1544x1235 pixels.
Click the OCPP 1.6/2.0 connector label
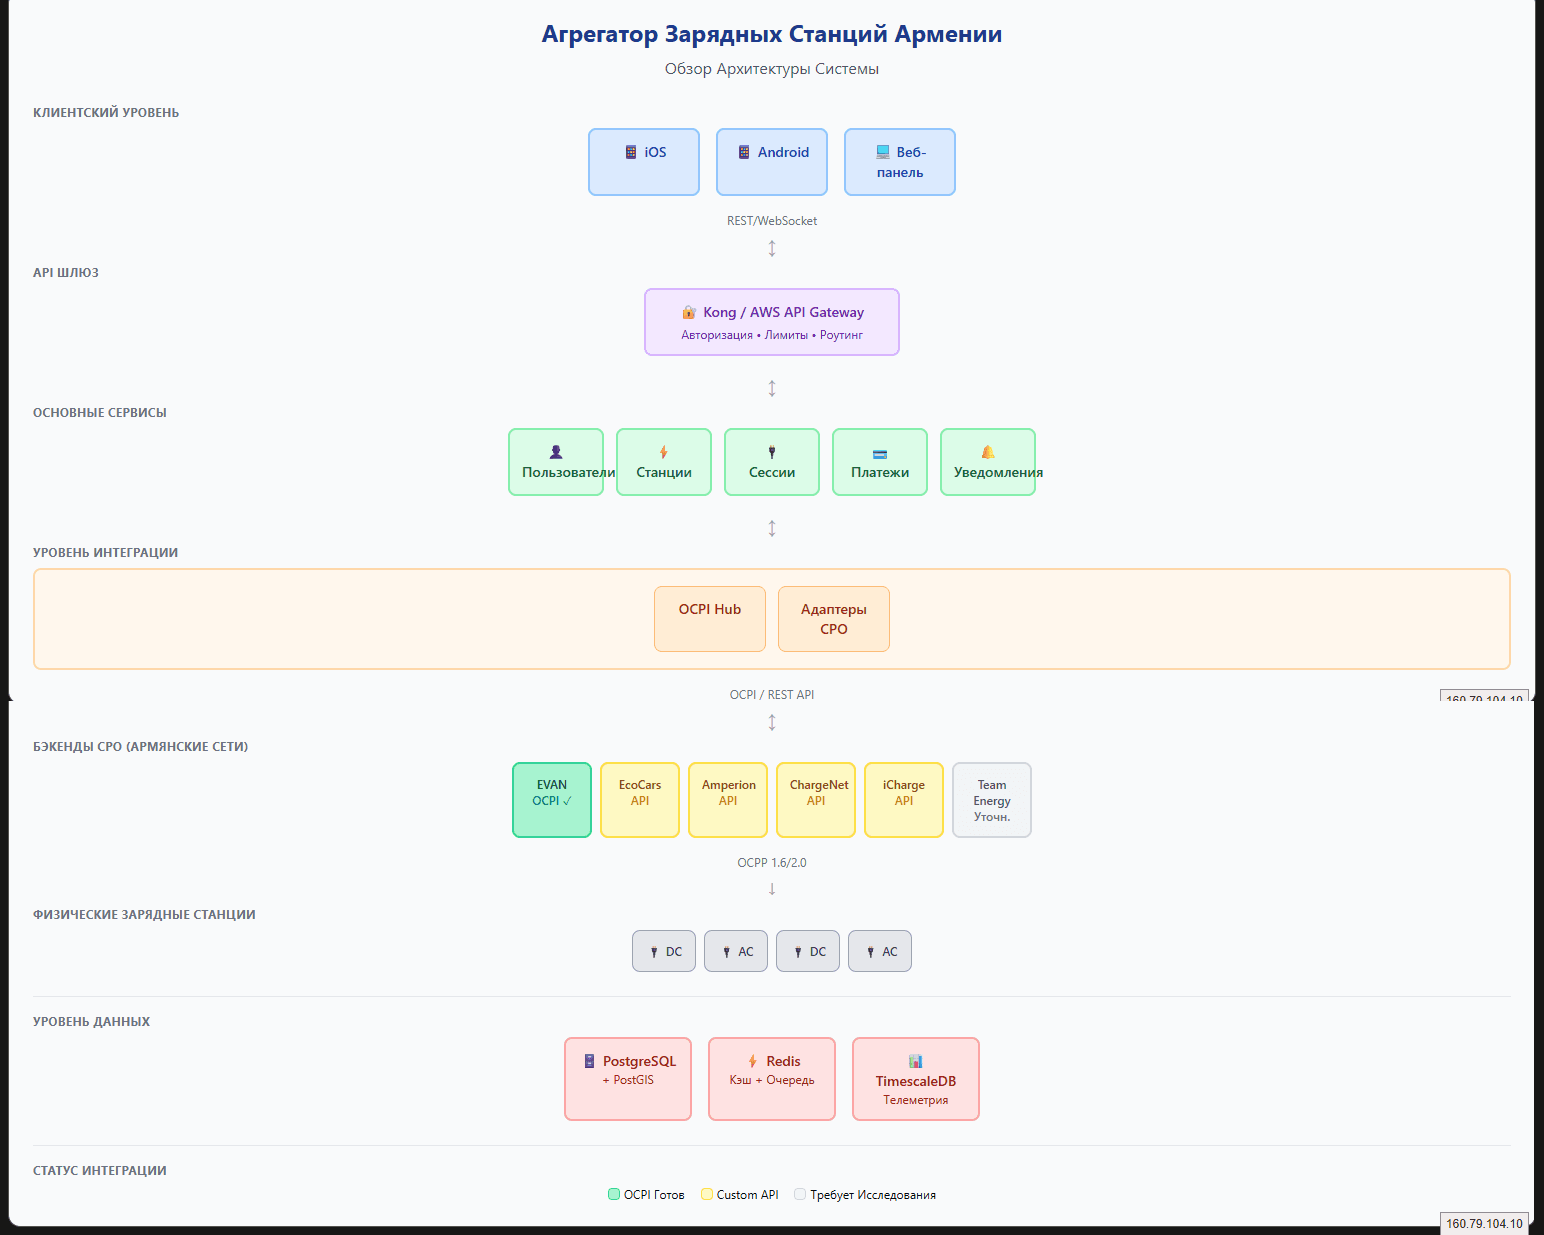772,863
